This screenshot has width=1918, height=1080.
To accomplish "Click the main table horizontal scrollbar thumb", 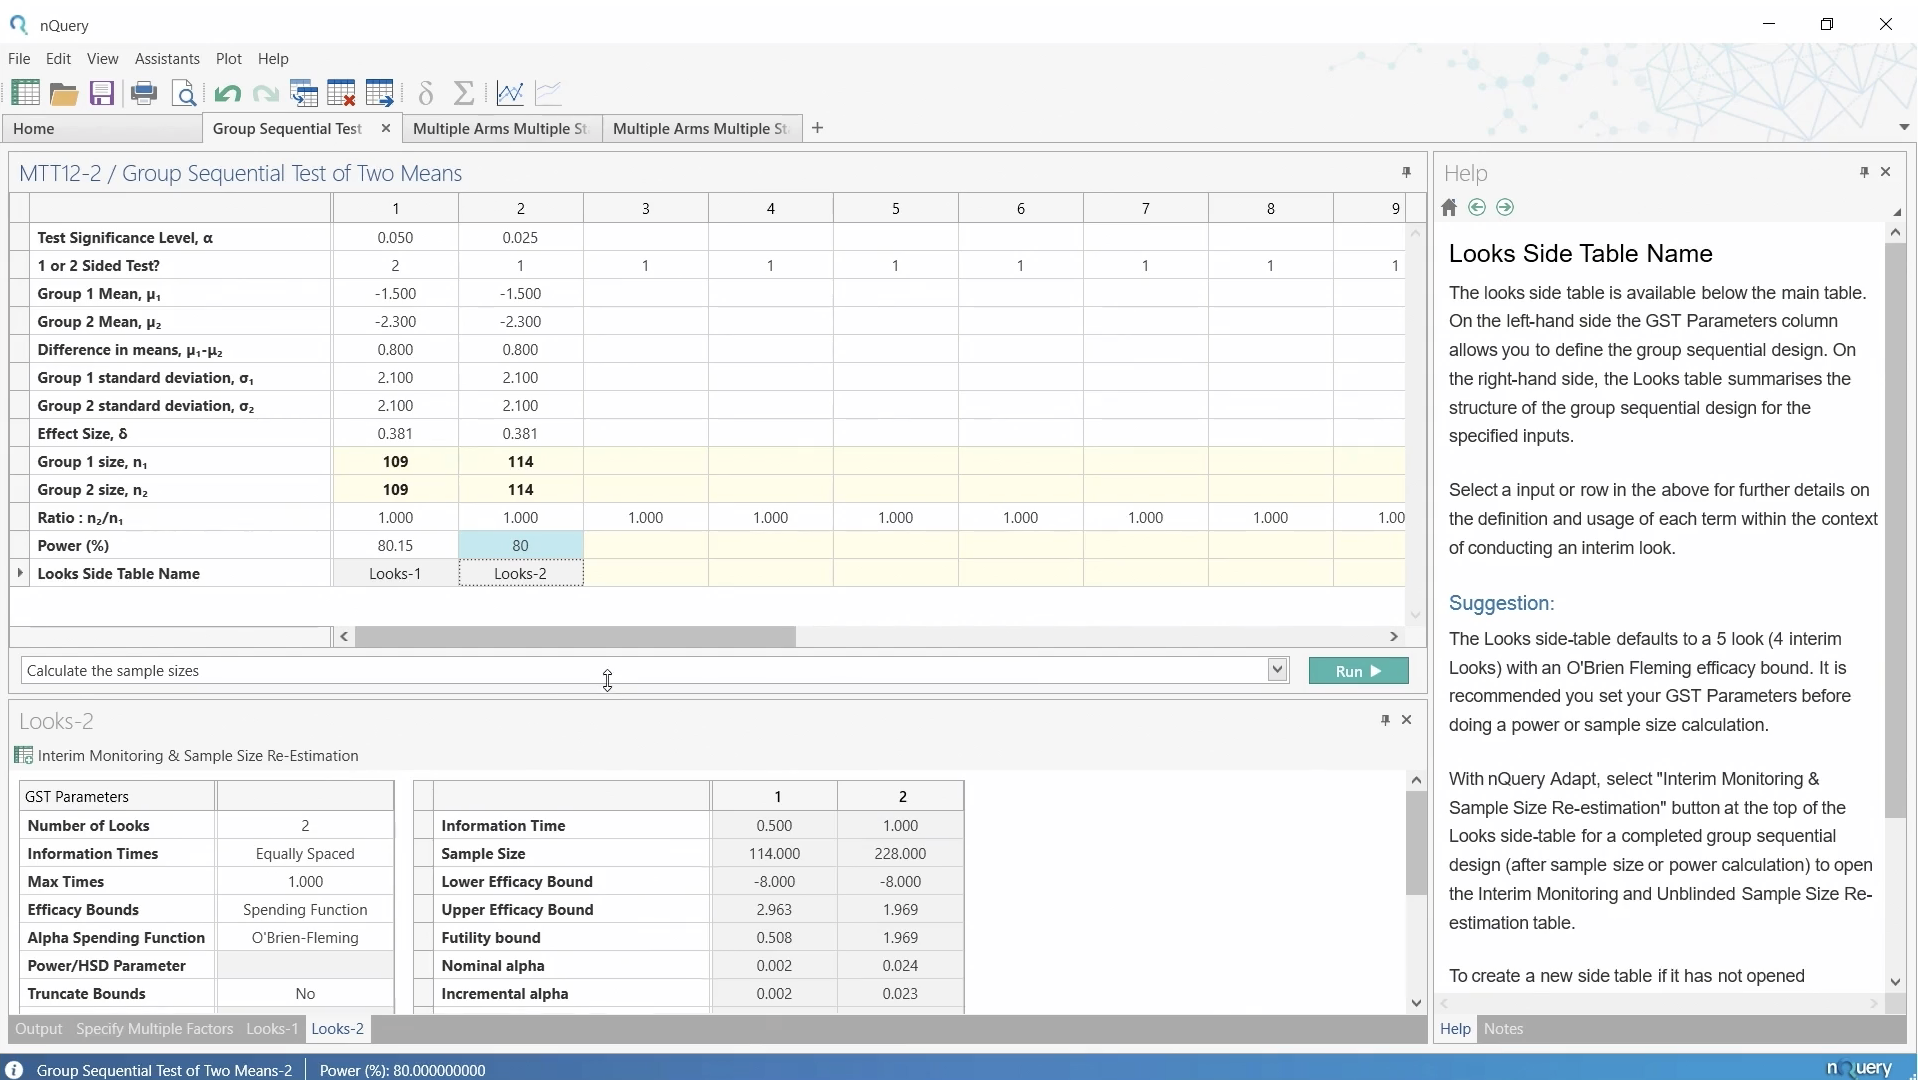I will tap(575, 637).
